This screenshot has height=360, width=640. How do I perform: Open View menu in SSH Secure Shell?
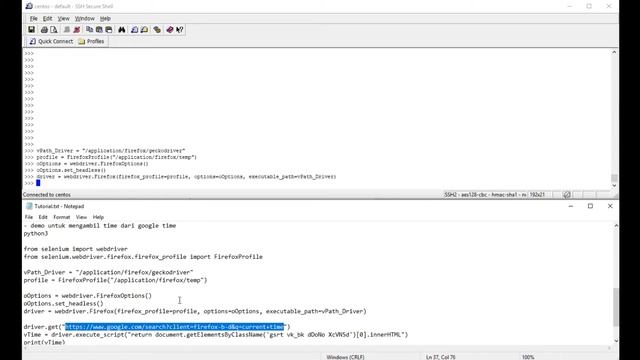pos(63,18)
